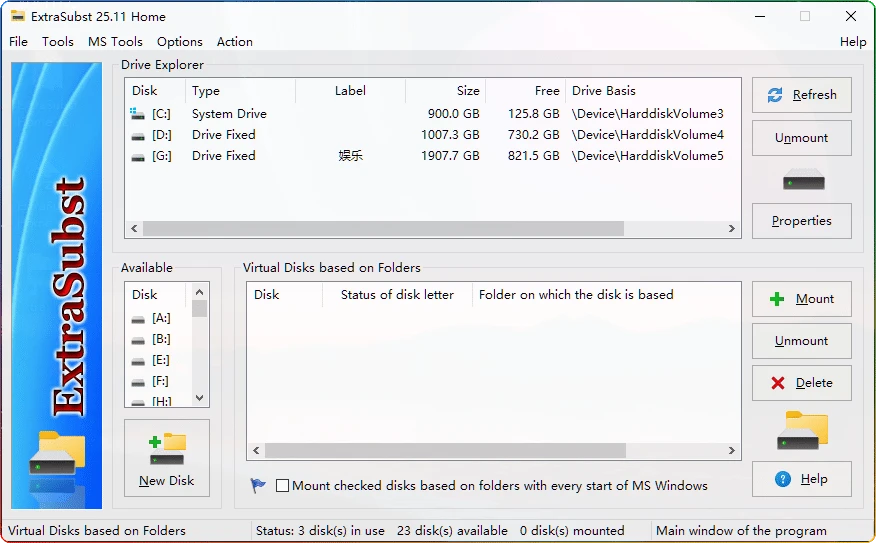Click the green plus Mount button
The height and width of the screenshot is (543, 876).
pyautogui.click(x=801, y=299)
